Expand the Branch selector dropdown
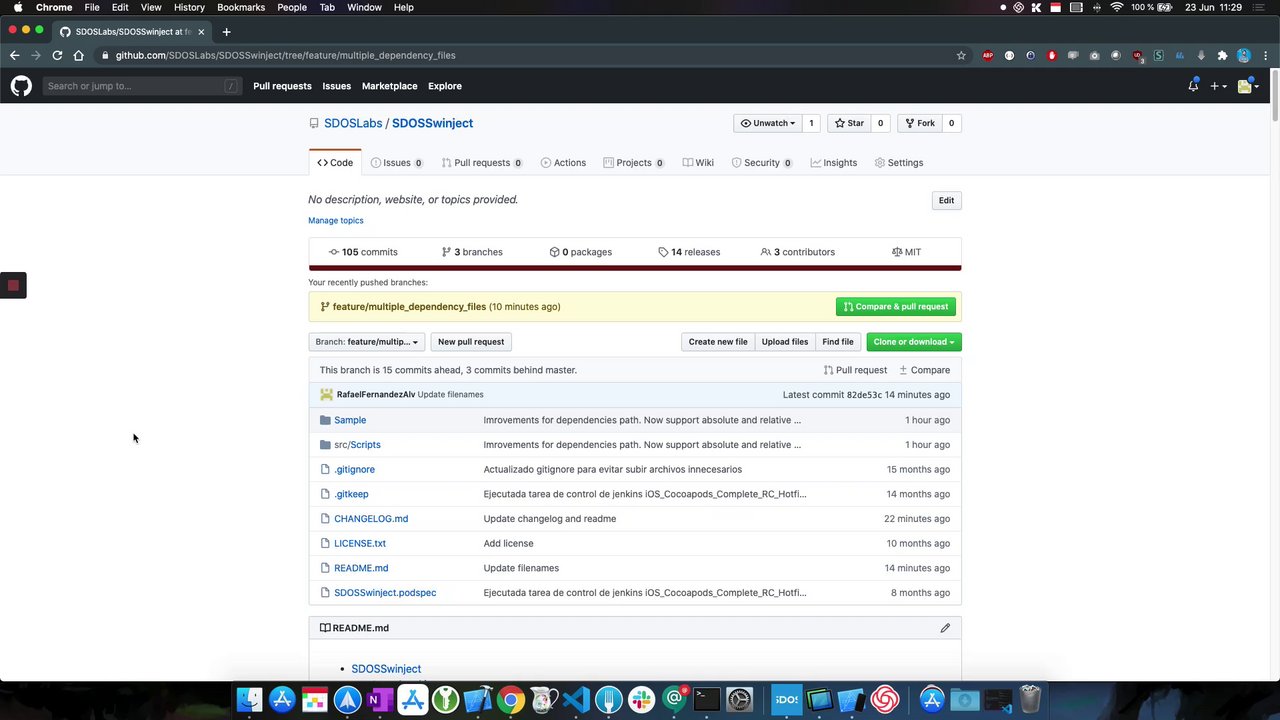 click(x=367, y=342)
